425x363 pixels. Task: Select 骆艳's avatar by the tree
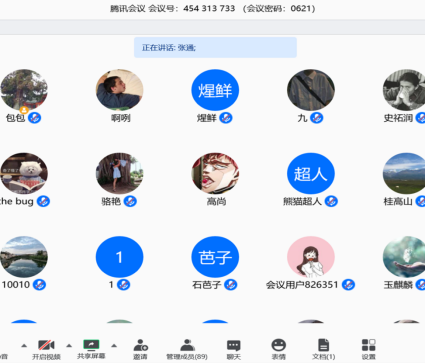pyautogui.click(x=120, y=173)
